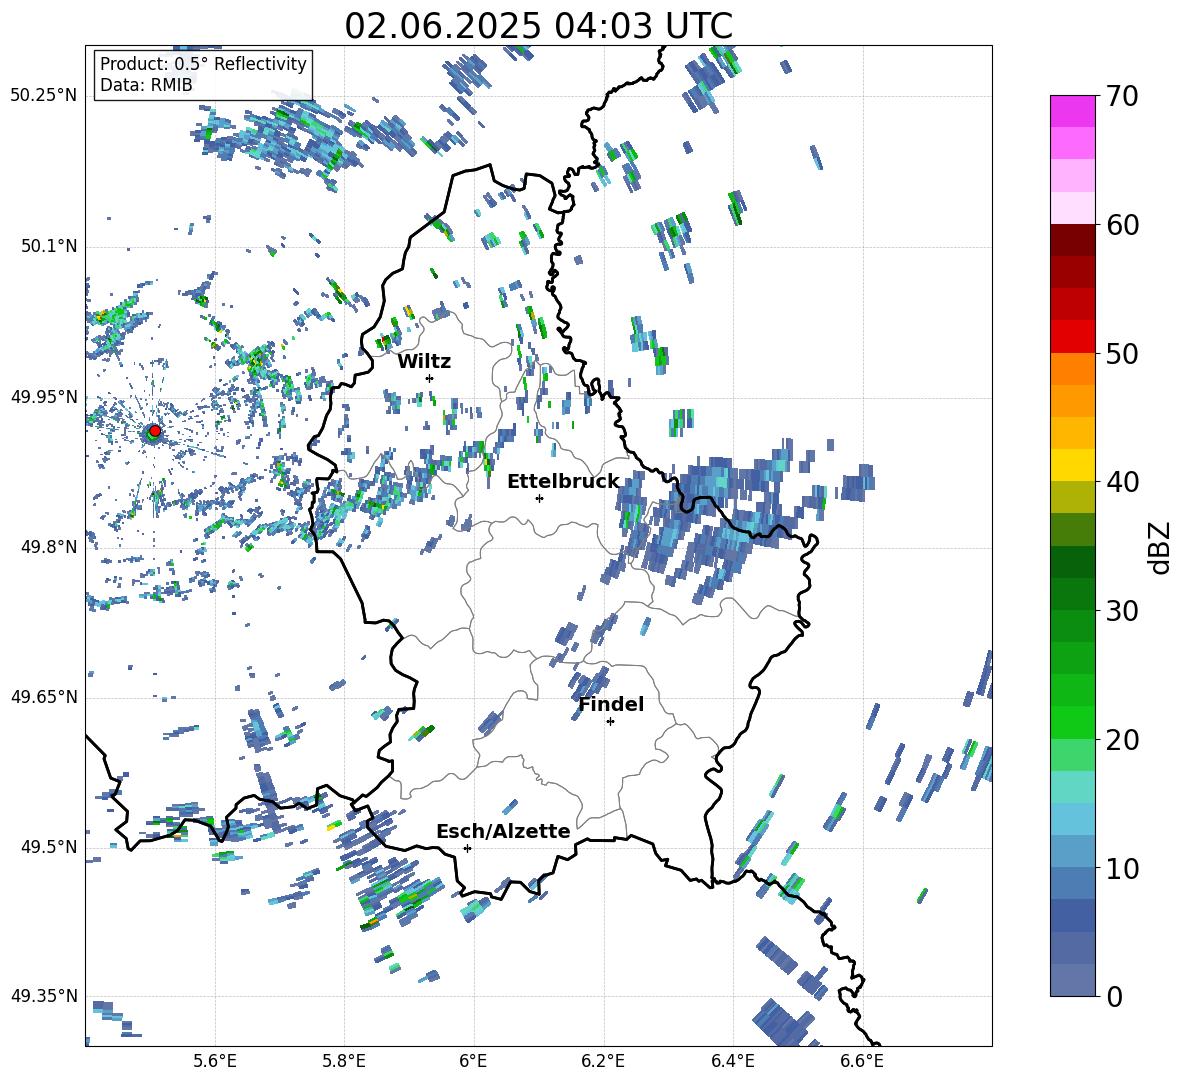Click the bright red band above 50 dBZ
The image size is (1184, 1081).
point(1072,336)
